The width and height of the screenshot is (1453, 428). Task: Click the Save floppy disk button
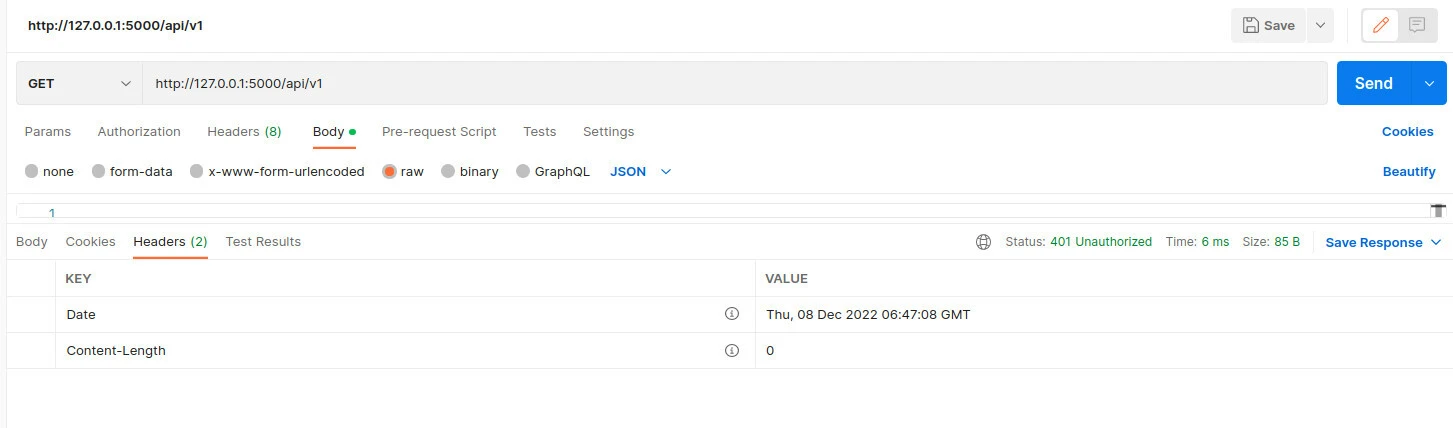coord(1268,26)
